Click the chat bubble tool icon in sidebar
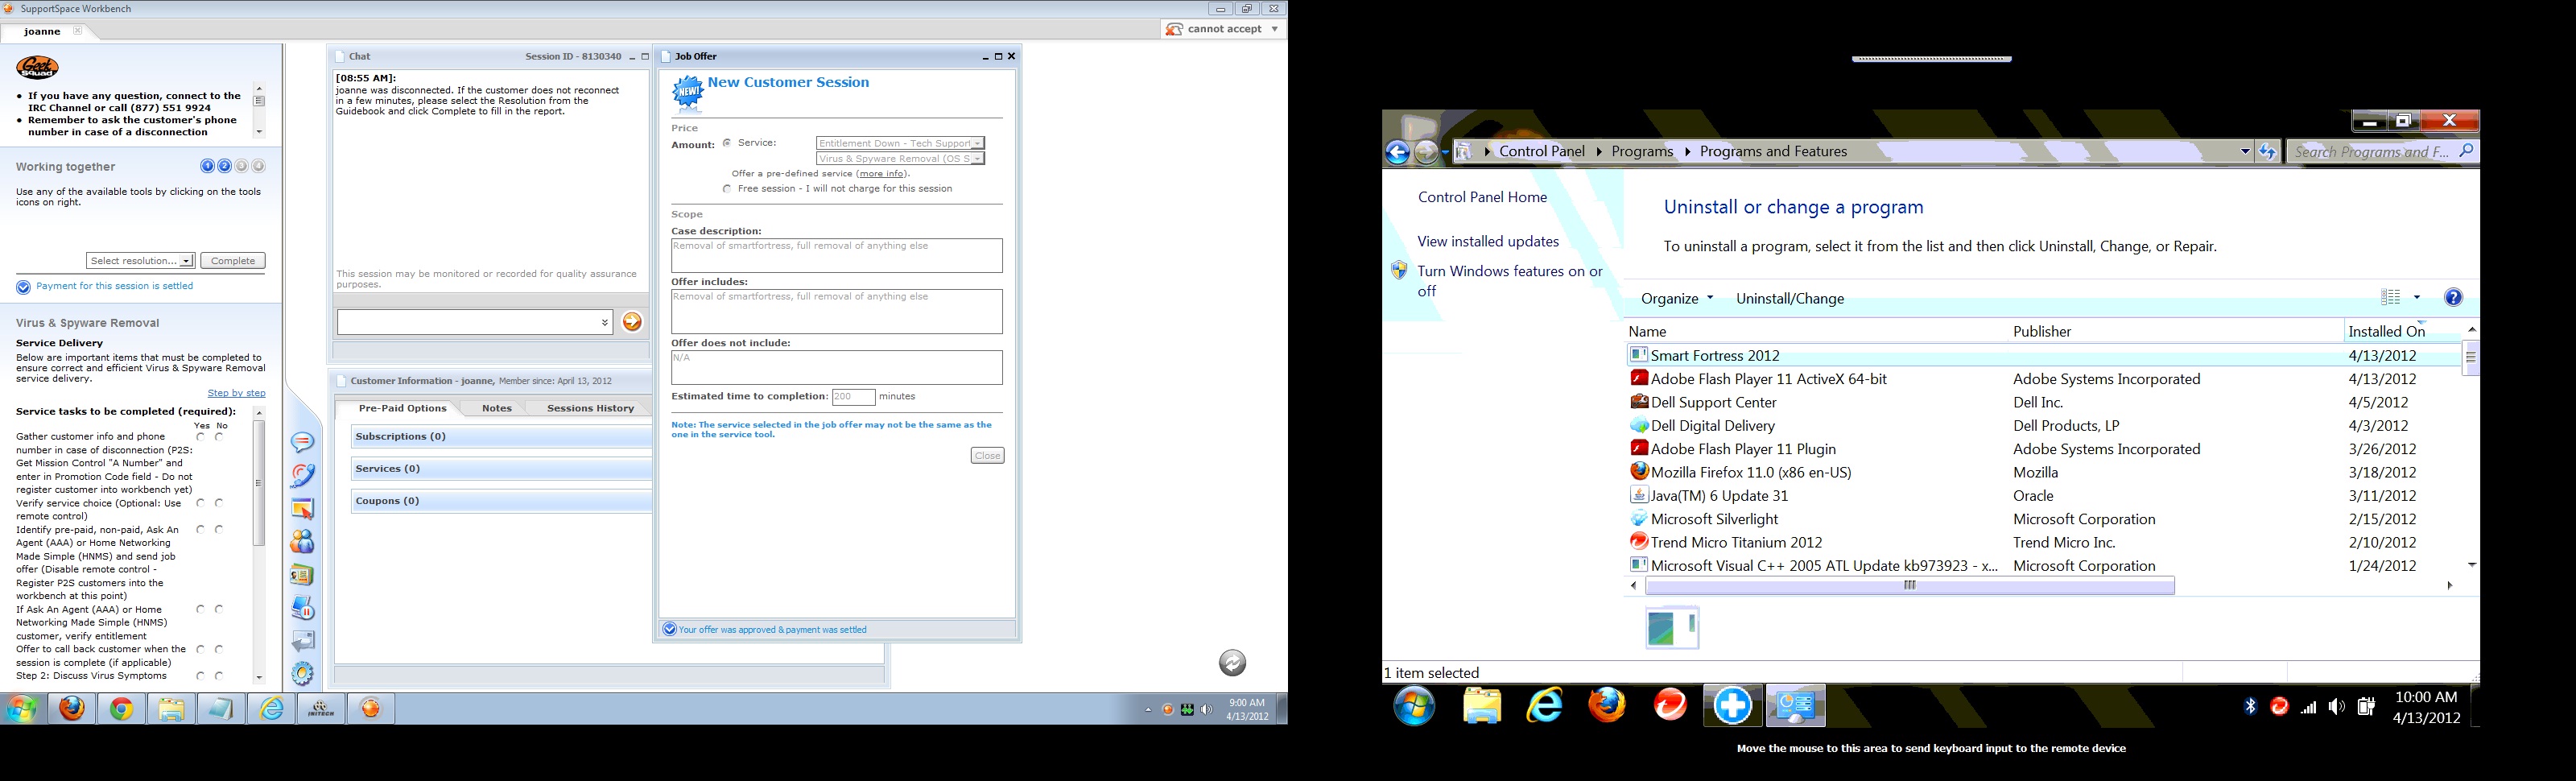This screenshot has height=781, width=2576. tap(302, 442)
